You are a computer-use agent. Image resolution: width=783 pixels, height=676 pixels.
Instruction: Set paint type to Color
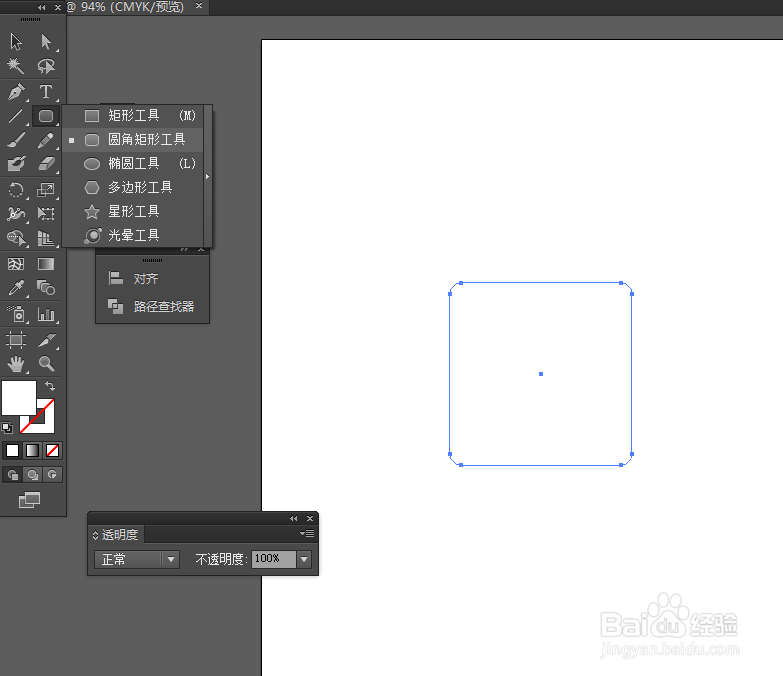click(x=12, y=450)
